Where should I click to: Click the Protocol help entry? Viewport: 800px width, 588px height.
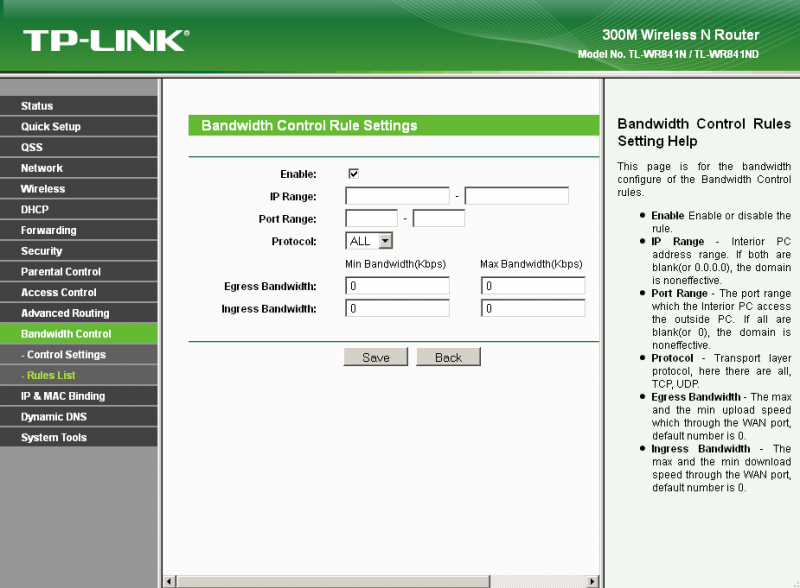(x=721, y=371)
